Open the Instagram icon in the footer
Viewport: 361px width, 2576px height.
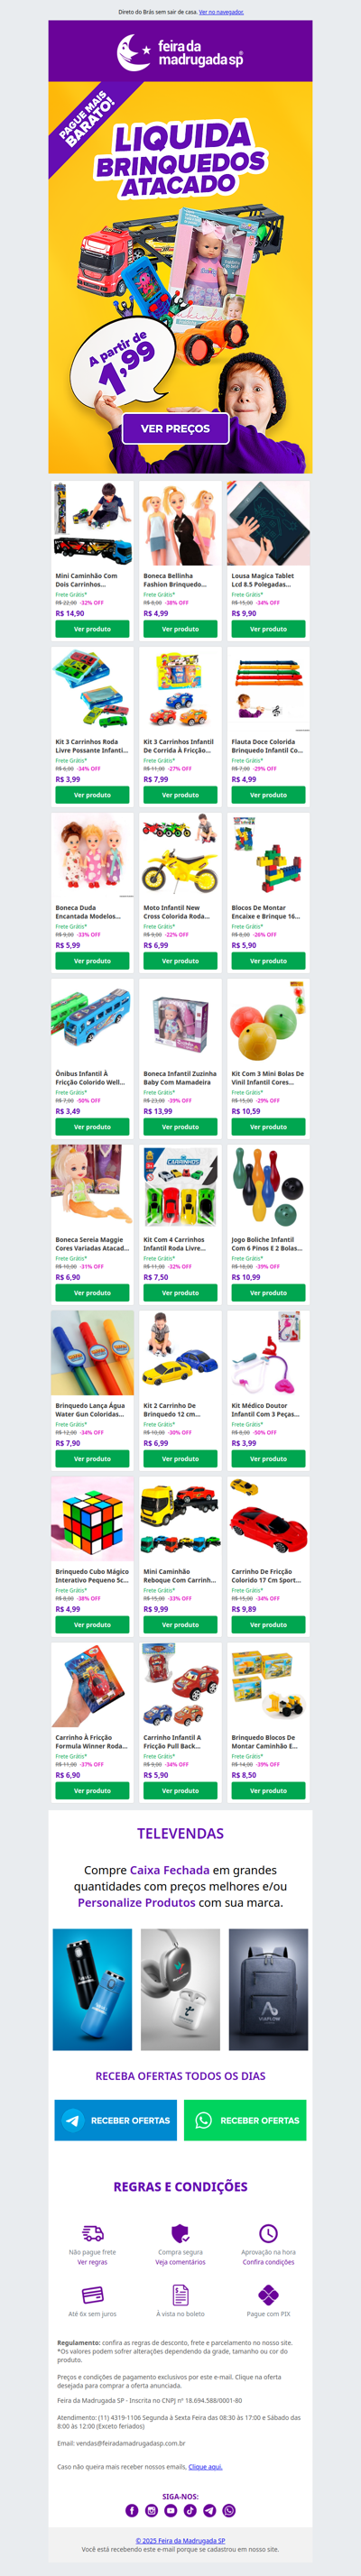[151, 2510]
